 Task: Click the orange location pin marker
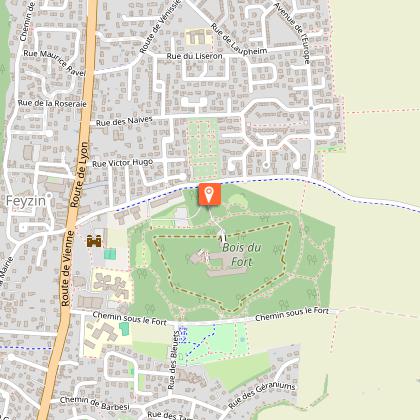[209, 194]
